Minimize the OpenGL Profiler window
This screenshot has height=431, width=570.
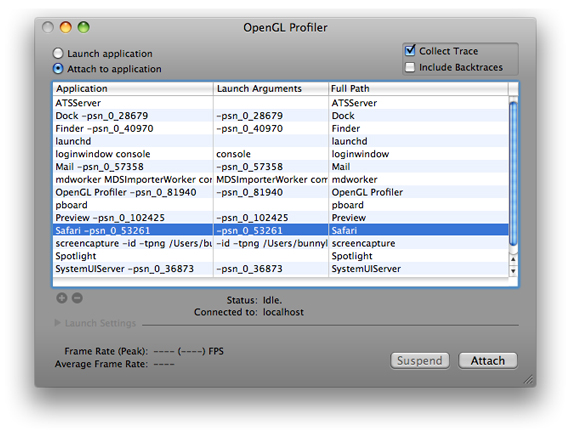(x=66, y=27)
